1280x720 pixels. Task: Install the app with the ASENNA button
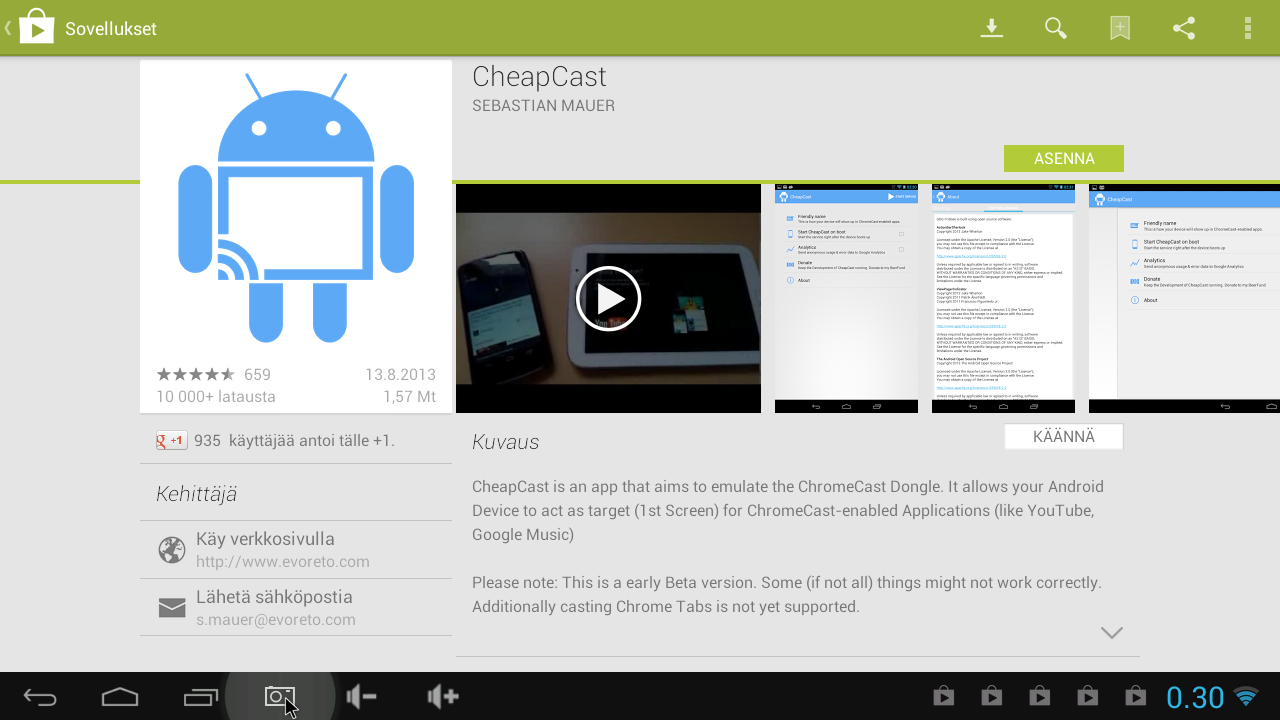1064,158
